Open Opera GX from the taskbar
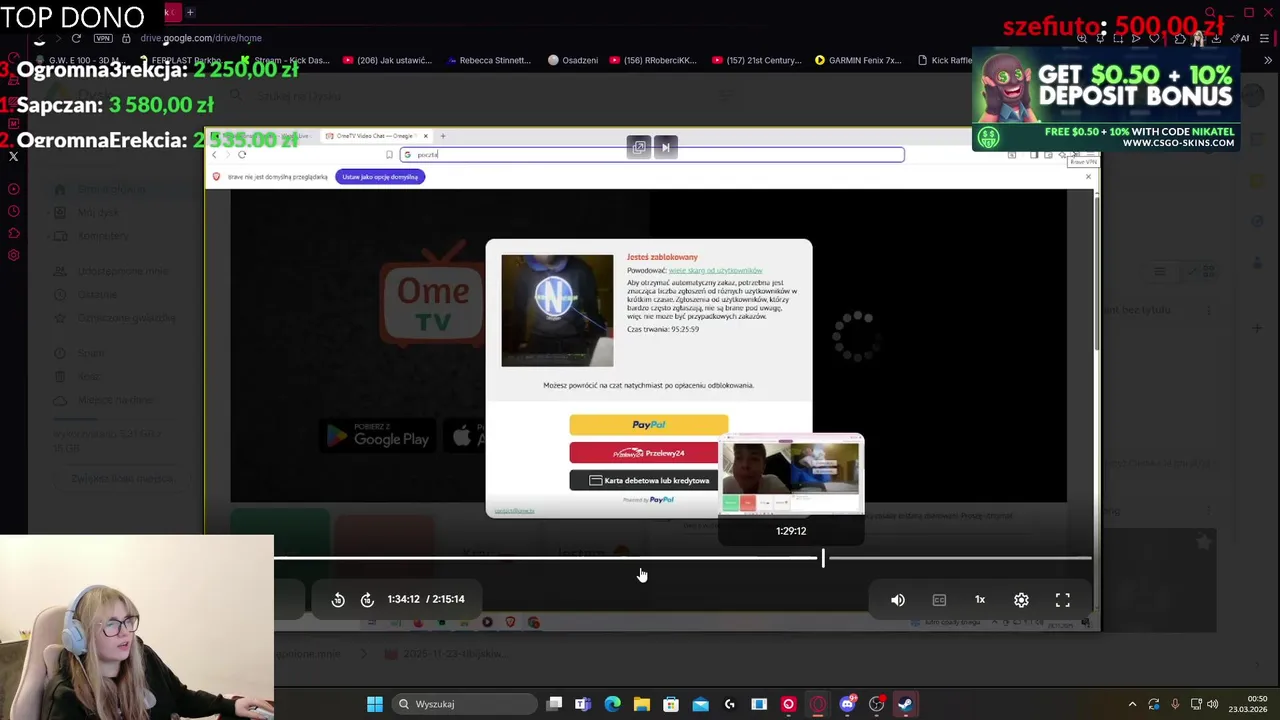Screen dimensions: 1280x720 tap(818, 704)
